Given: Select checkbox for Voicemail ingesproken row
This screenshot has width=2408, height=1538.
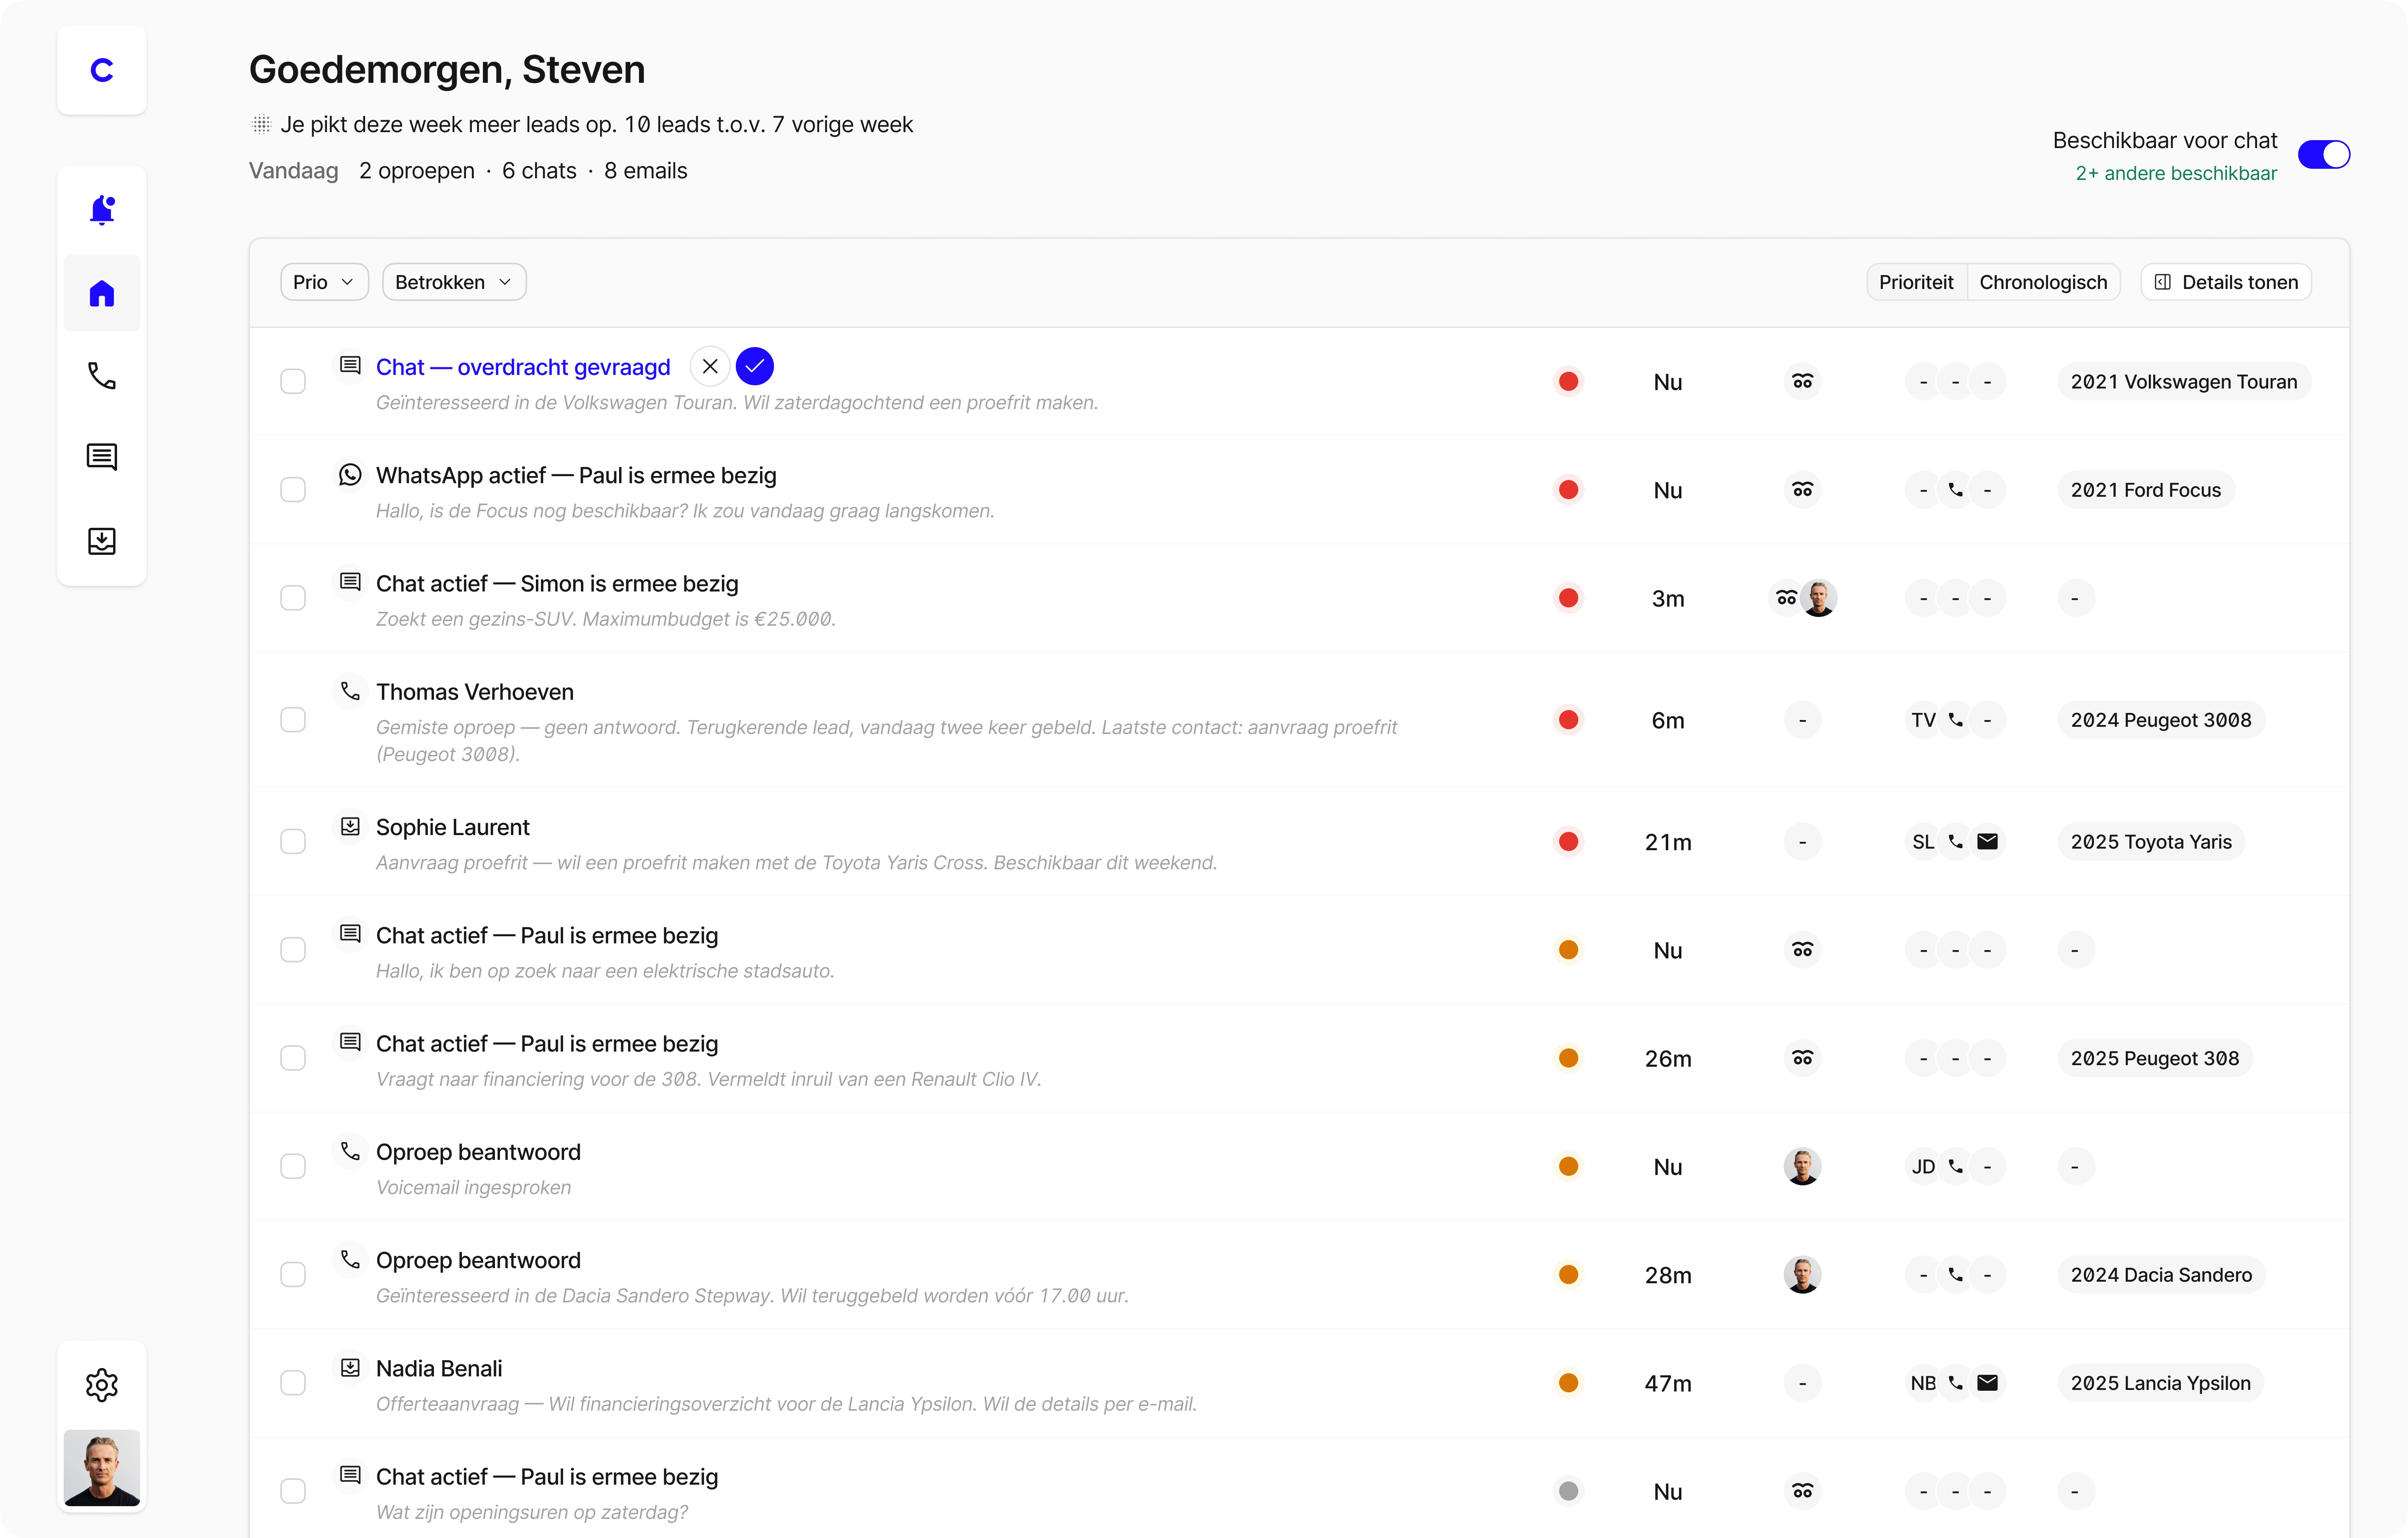Looking at the screenshot, I should (293, 1166).
